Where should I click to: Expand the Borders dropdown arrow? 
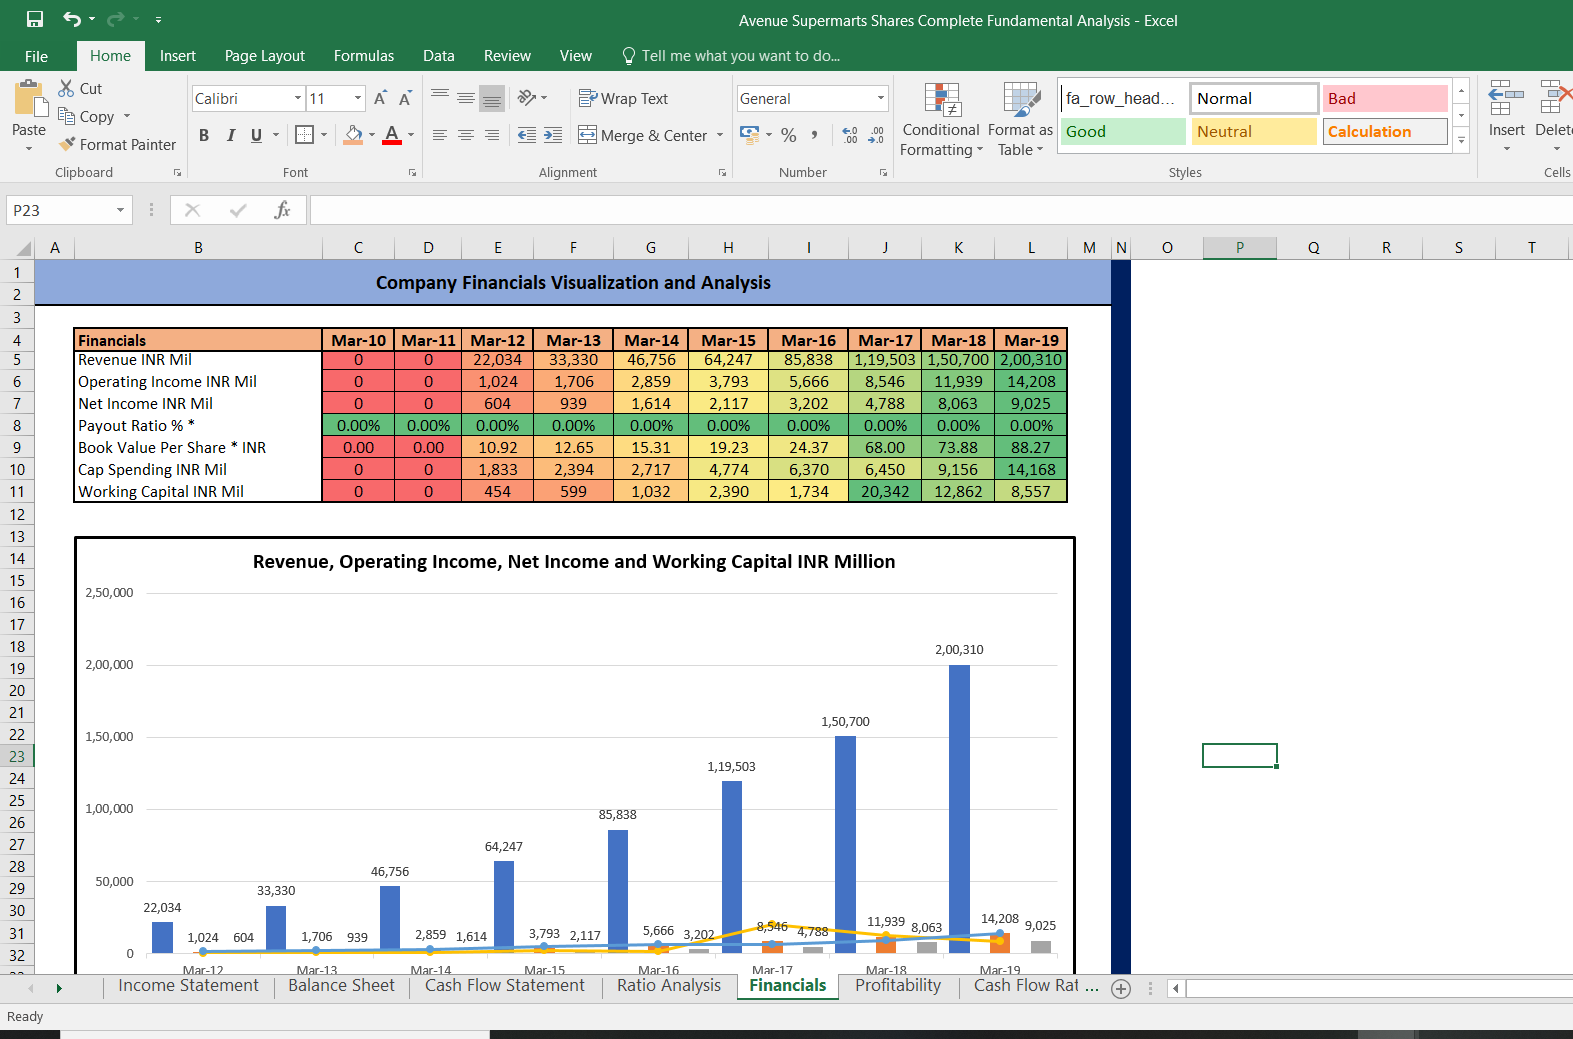(324, 135)
